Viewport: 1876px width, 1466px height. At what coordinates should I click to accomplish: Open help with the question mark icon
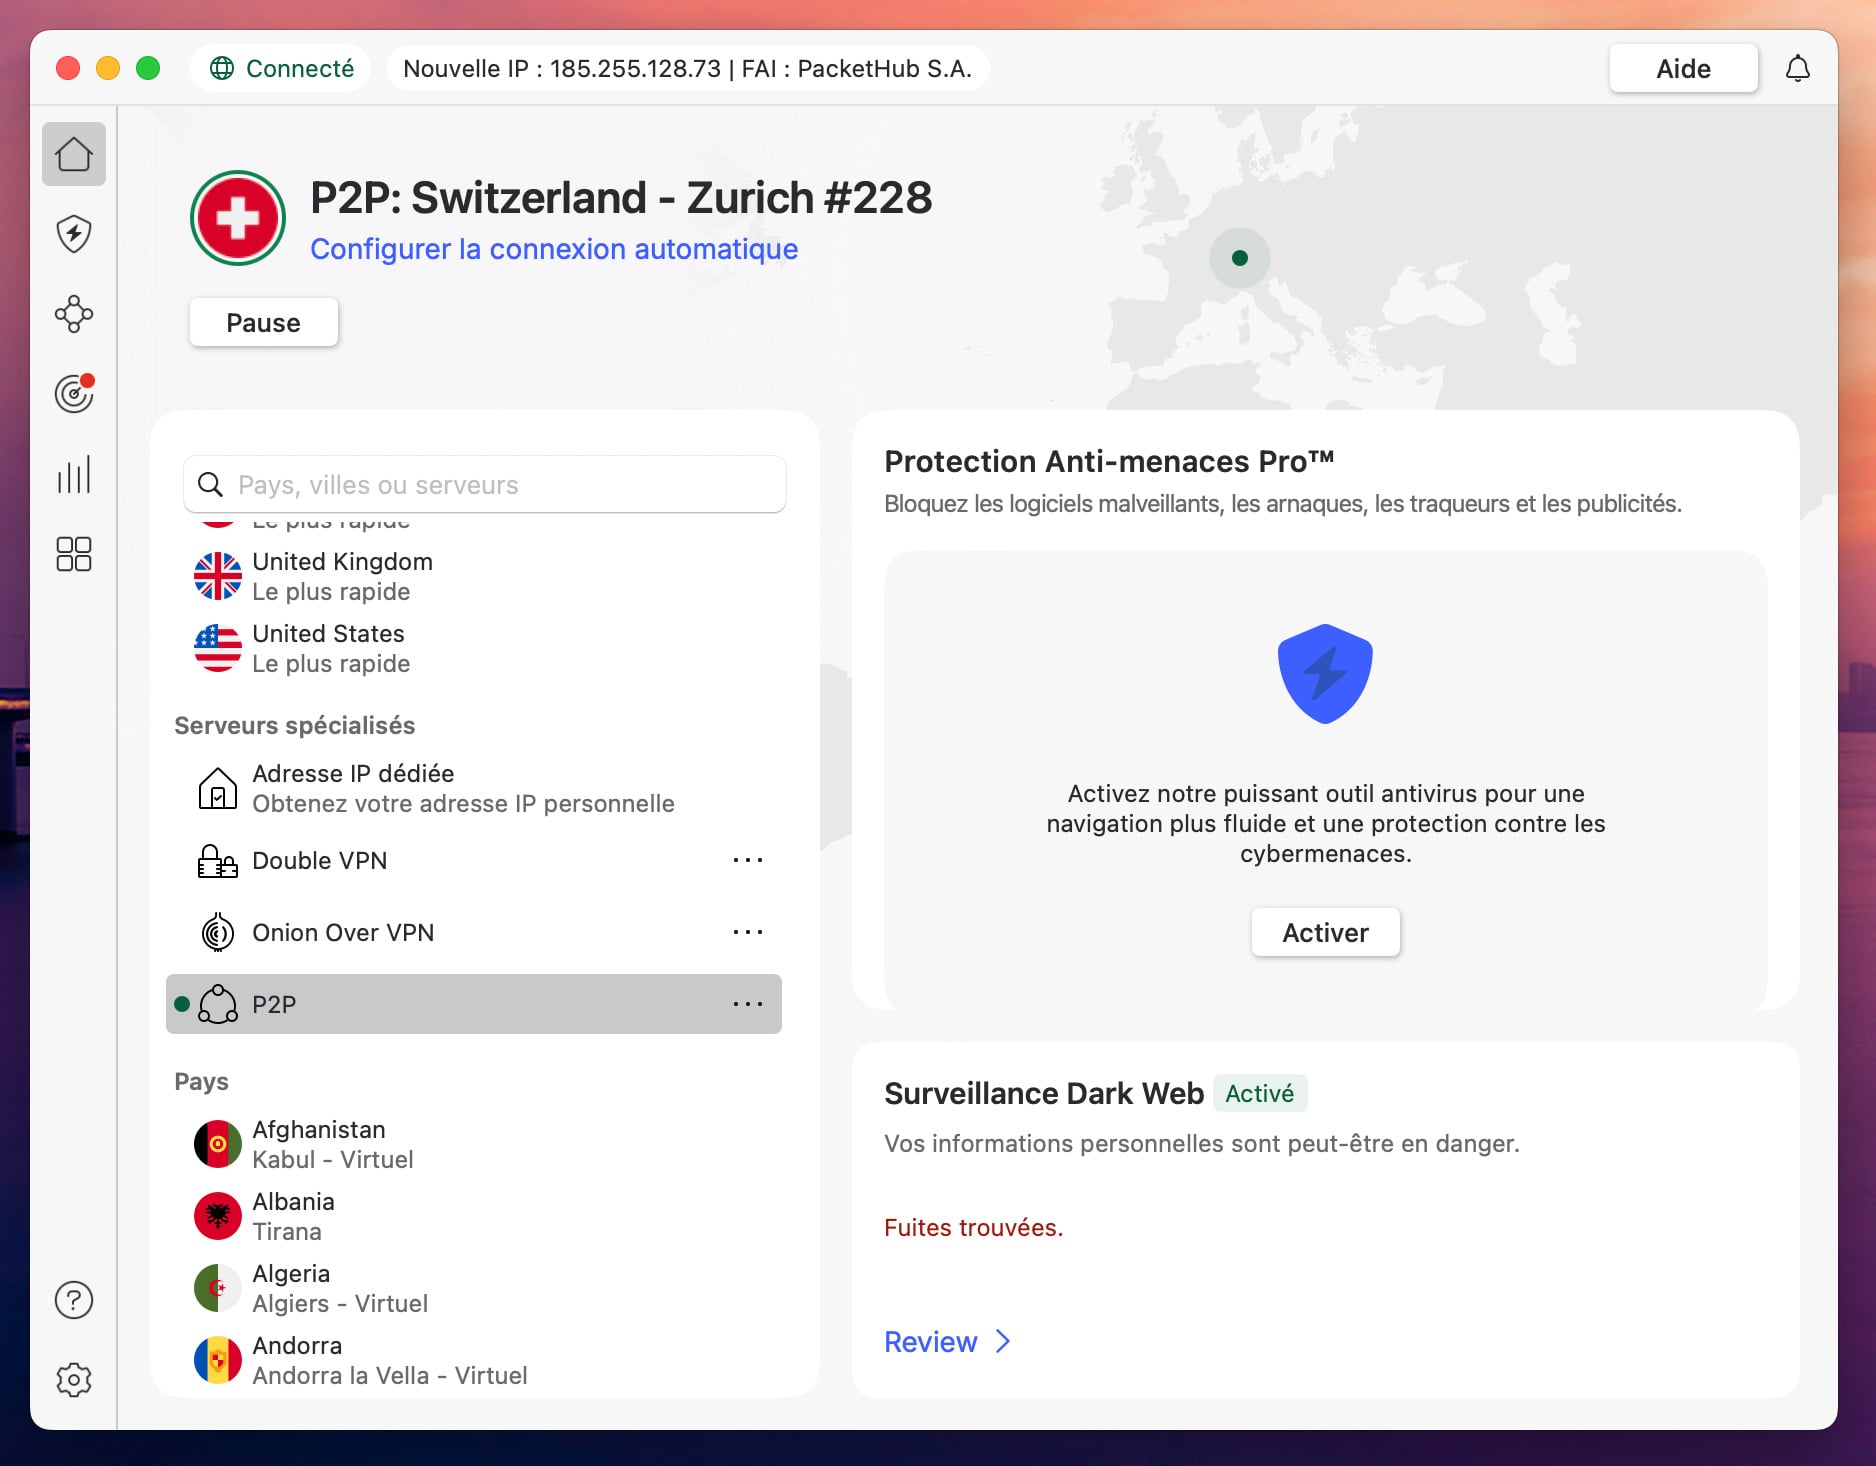73,1300
